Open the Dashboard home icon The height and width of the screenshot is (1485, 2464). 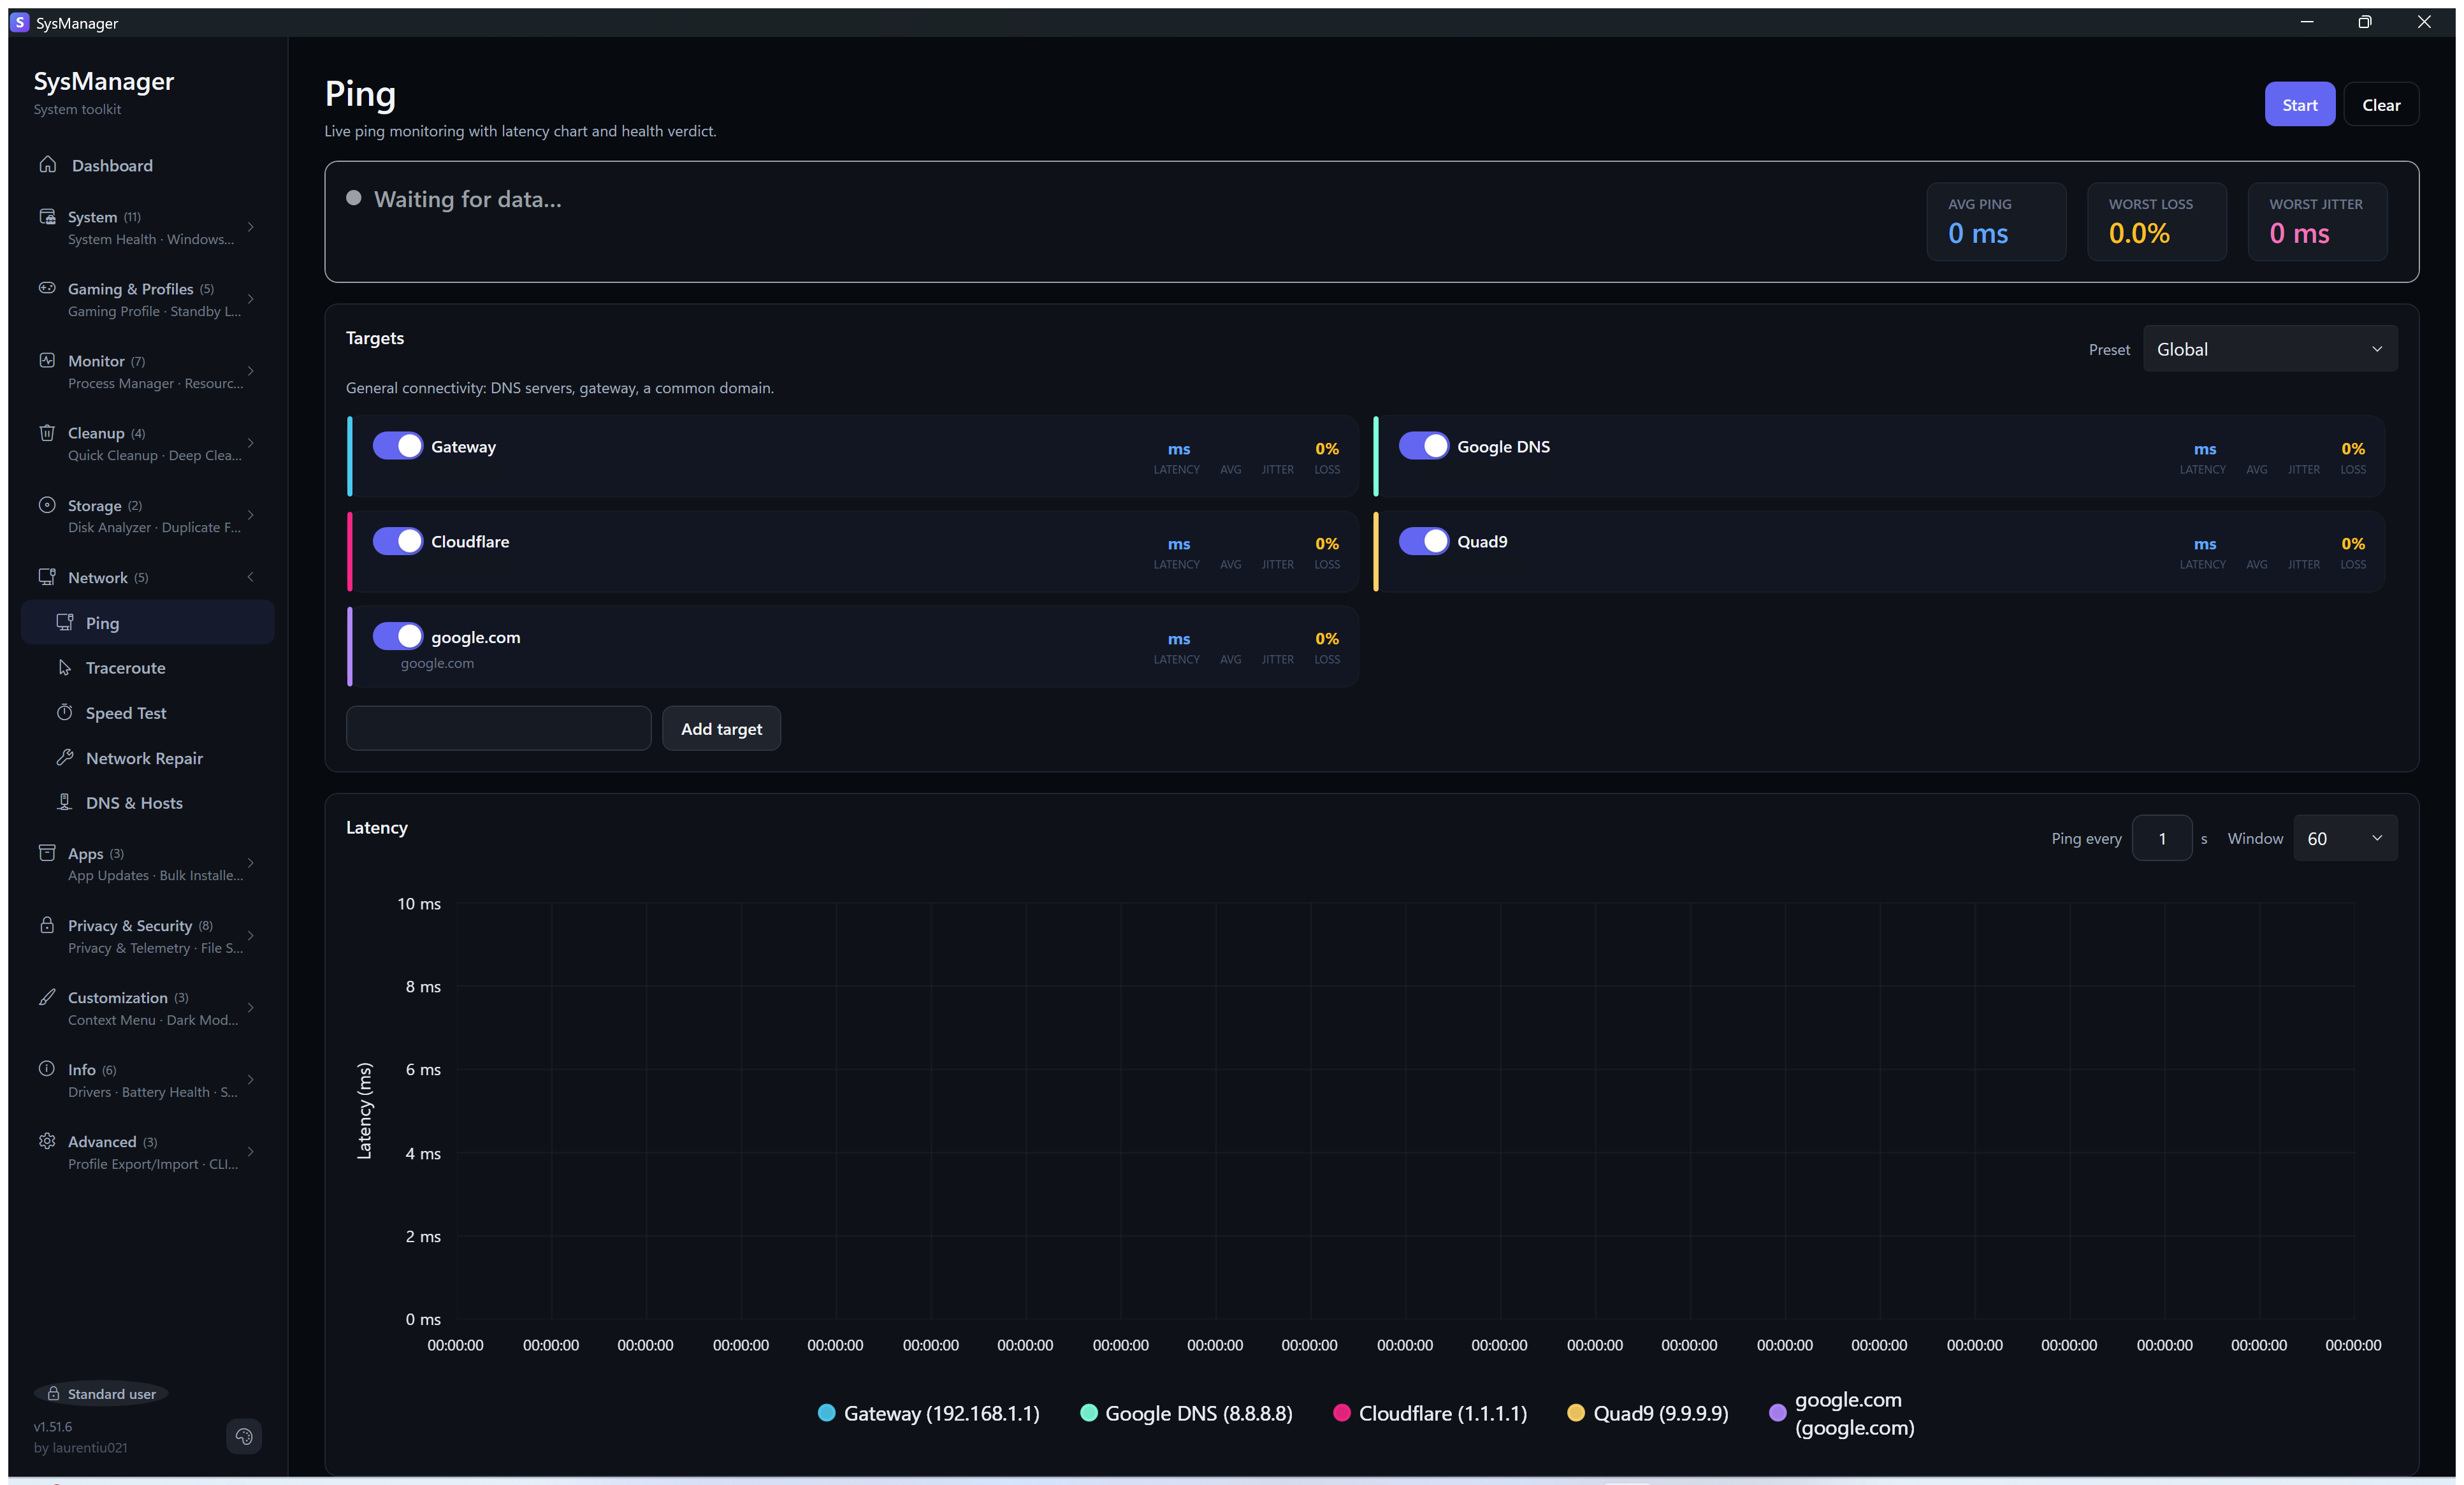click(47, 164)
